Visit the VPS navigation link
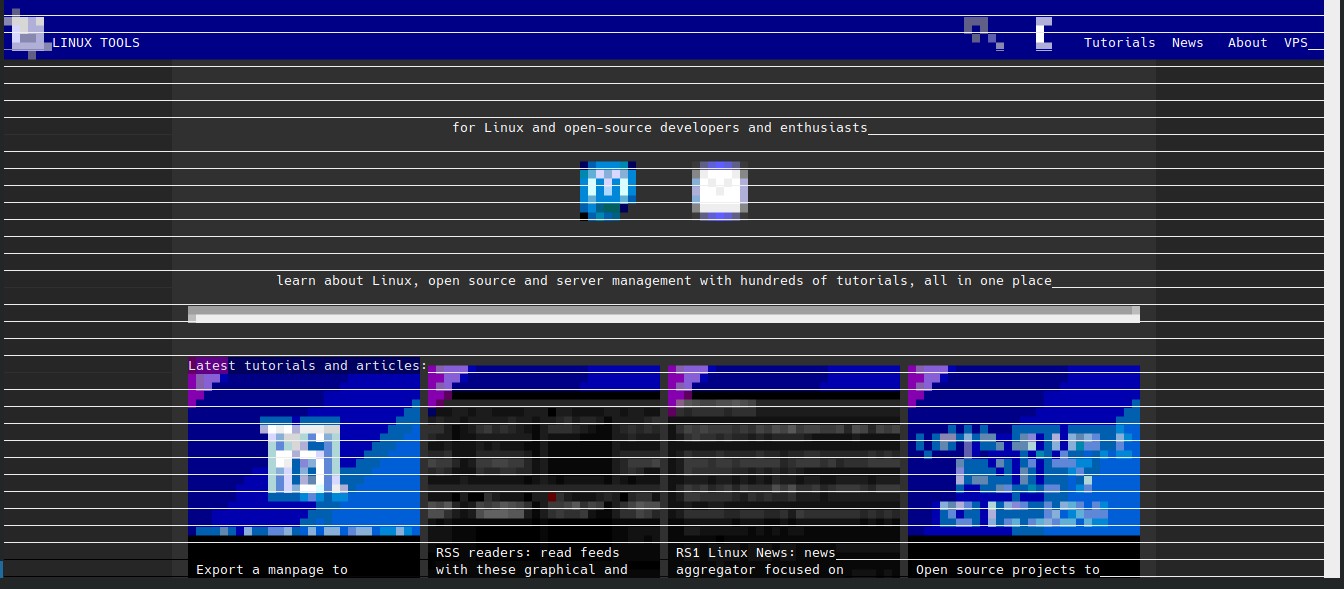Viewport: 1344px width, 589px height. click(x=1295, y=43)
